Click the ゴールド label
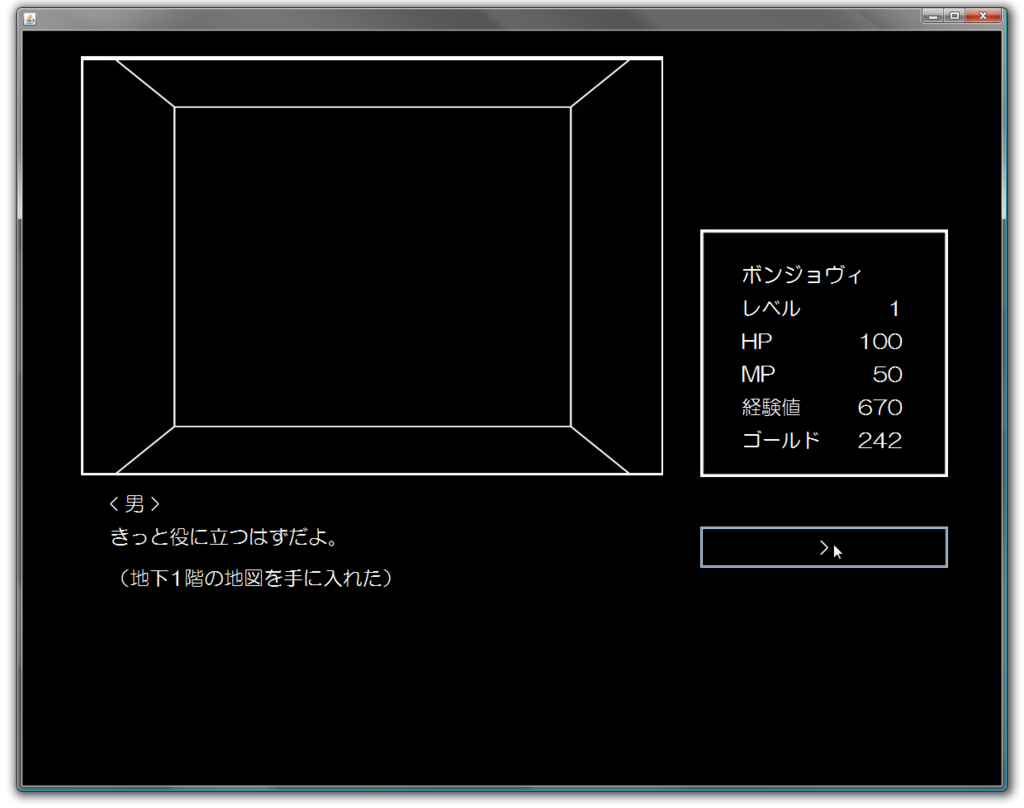1024x808 pixels. [780, 440]
